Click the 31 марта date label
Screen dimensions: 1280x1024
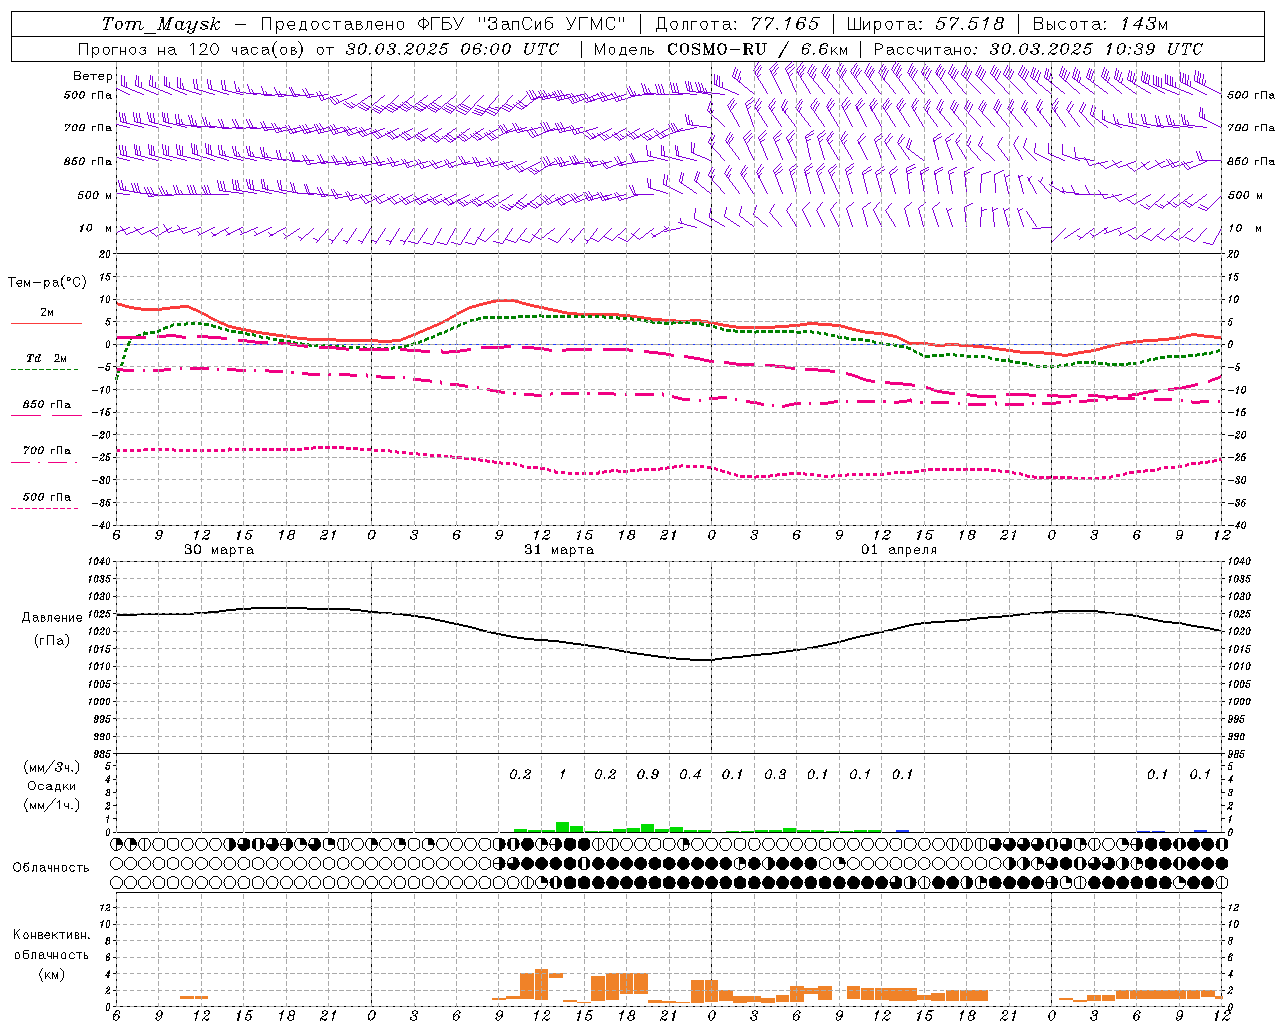pyautogui.click(x=559, y=550)
